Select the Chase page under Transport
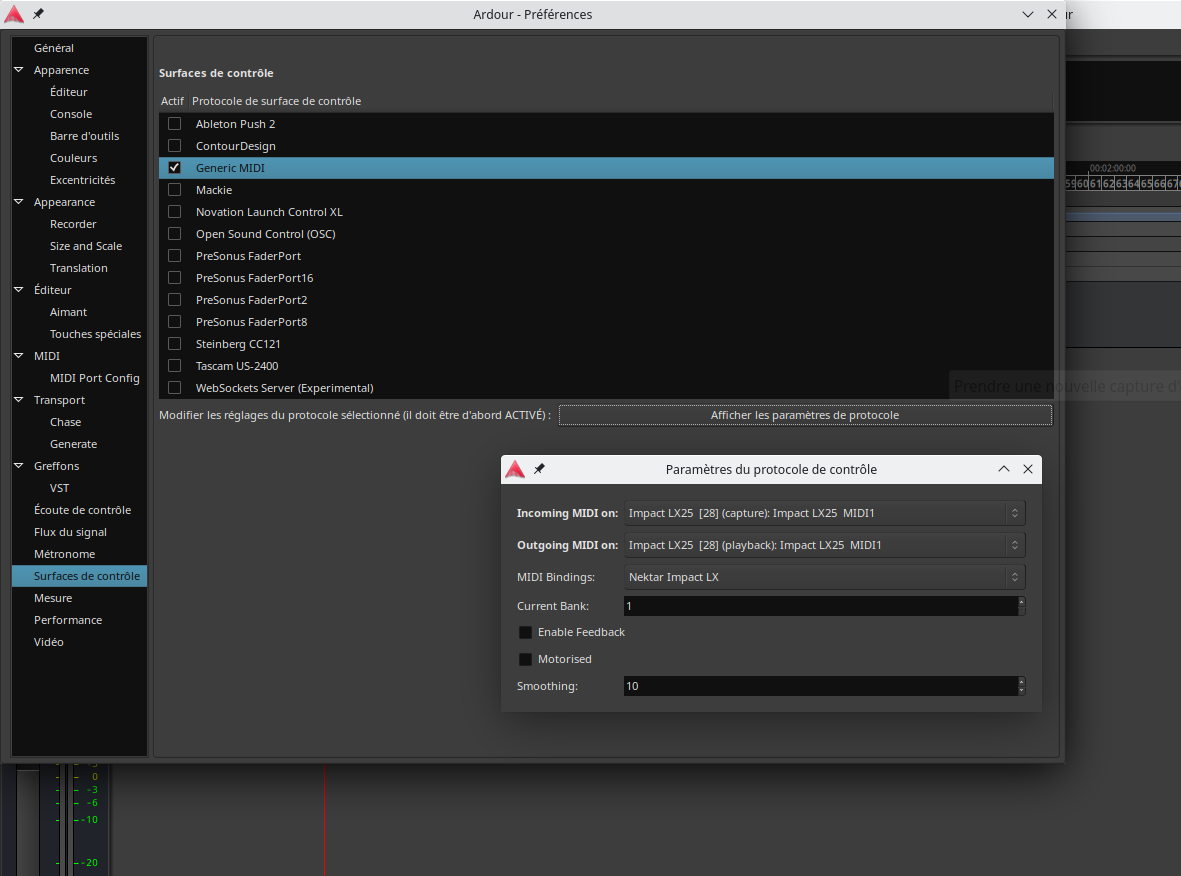 click(66, 422)
